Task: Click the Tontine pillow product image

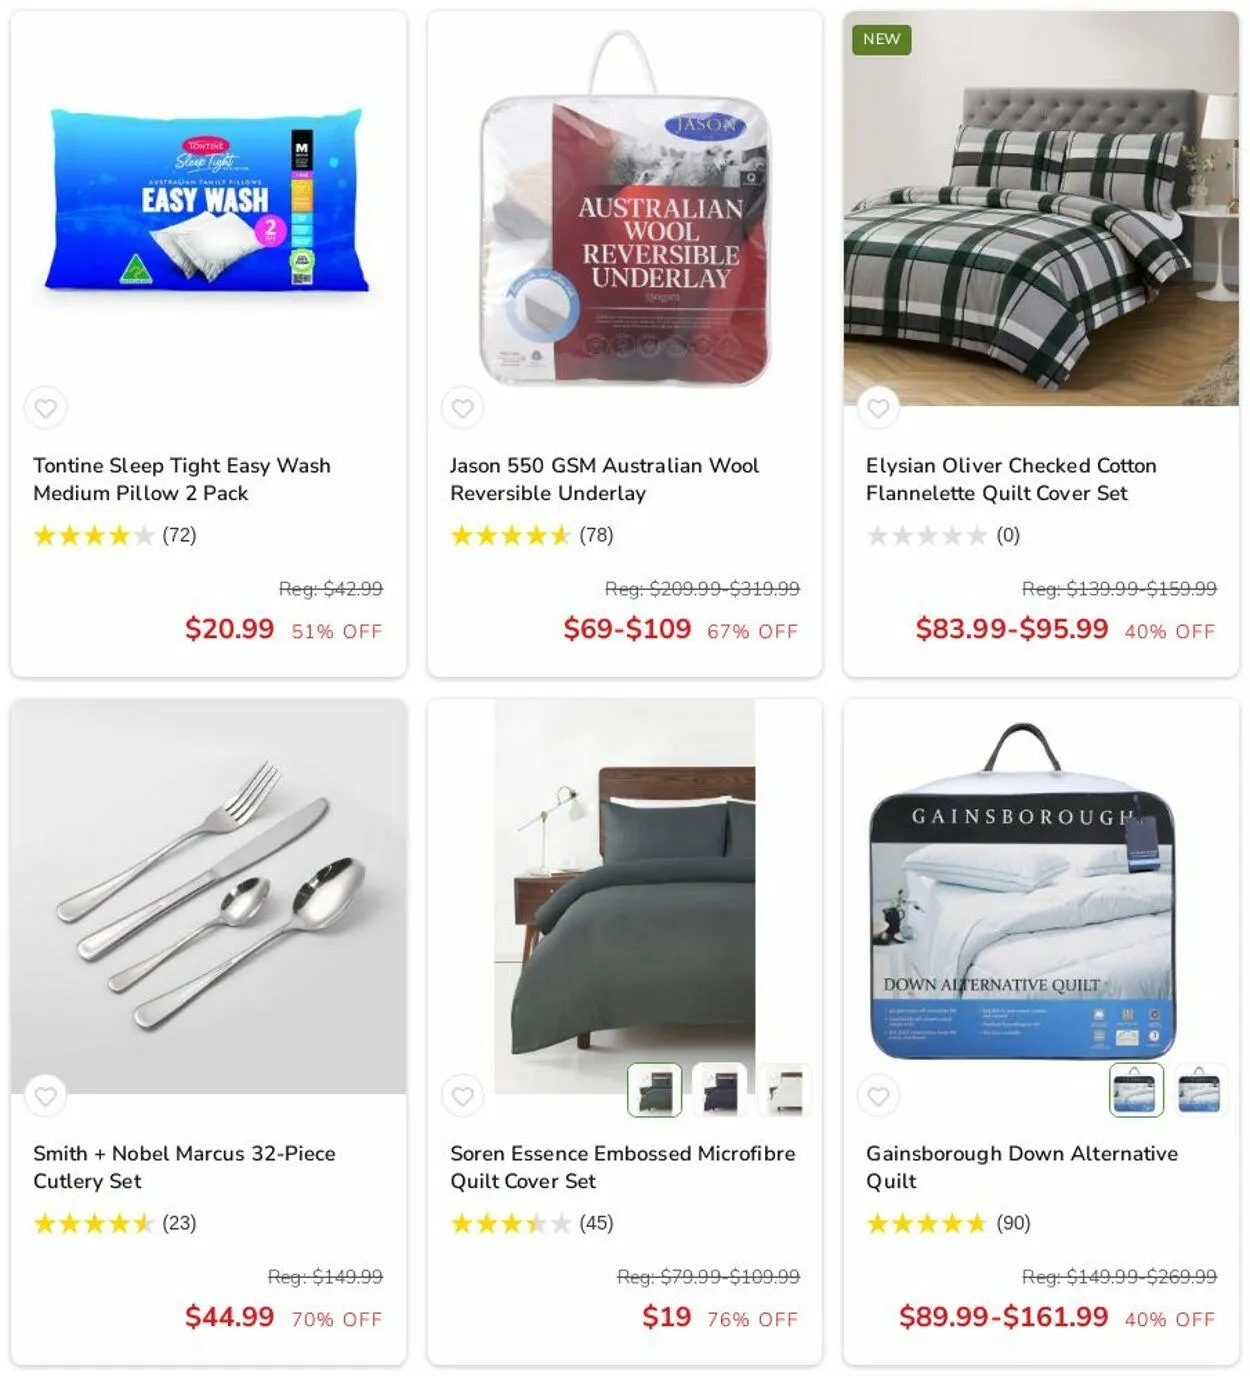Action: click(208, 202)
